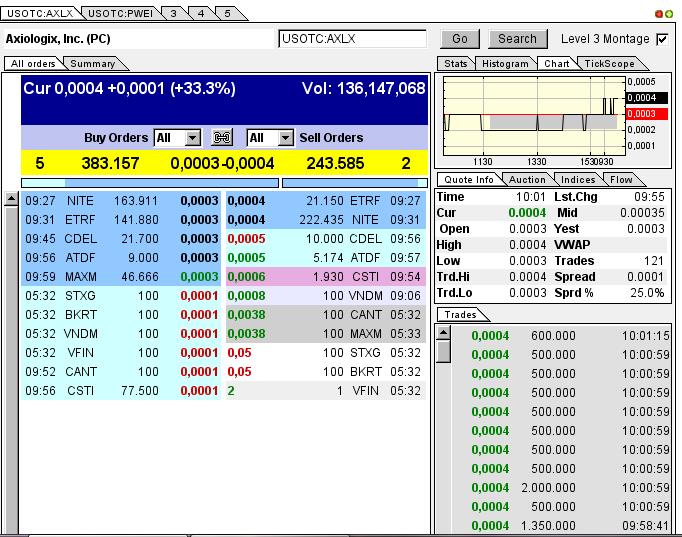
Task: Switch to the Auction tab
Action: point(527,180)
